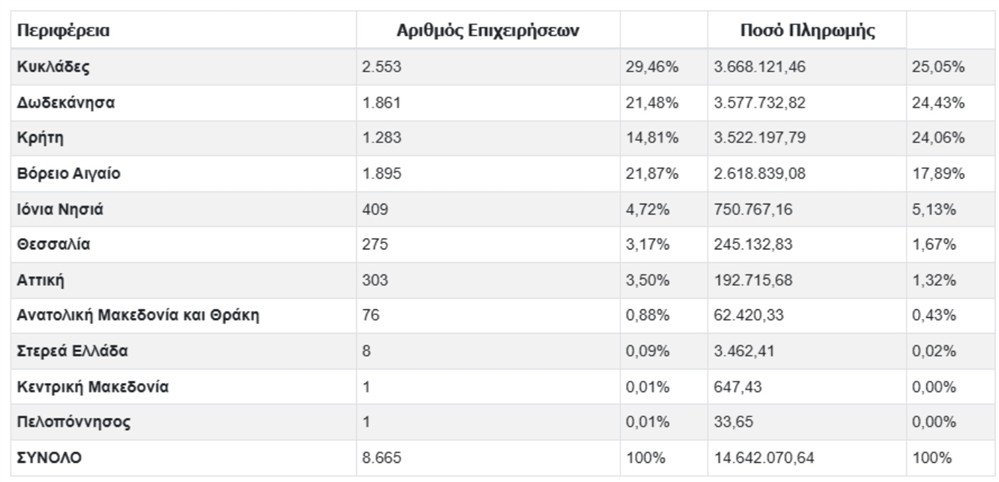Click the Αριθμός Επιχειρήσεων column header
Image resolution: width=999 pixels, height=482 pixels.
pos(488,31)
